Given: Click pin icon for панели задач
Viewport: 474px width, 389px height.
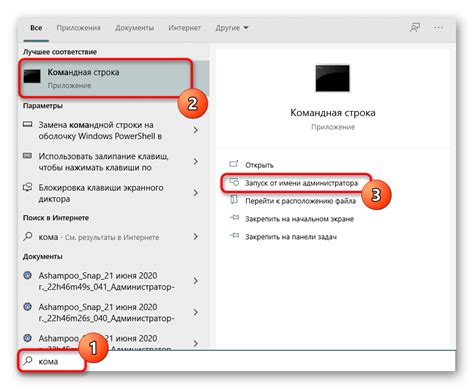Looking at the screenshot, I should pyautogui.click(x=234, y=236).
